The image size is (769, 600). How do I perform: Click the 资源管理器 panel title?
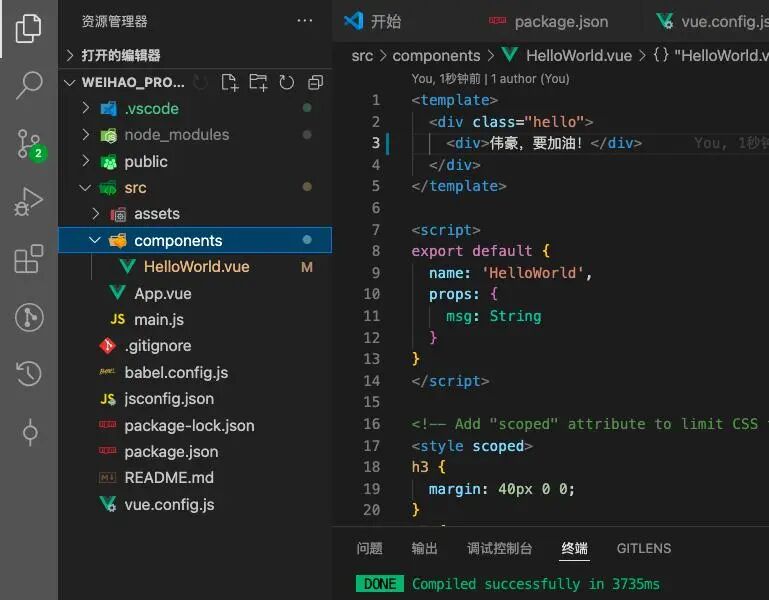click(114, 21)
